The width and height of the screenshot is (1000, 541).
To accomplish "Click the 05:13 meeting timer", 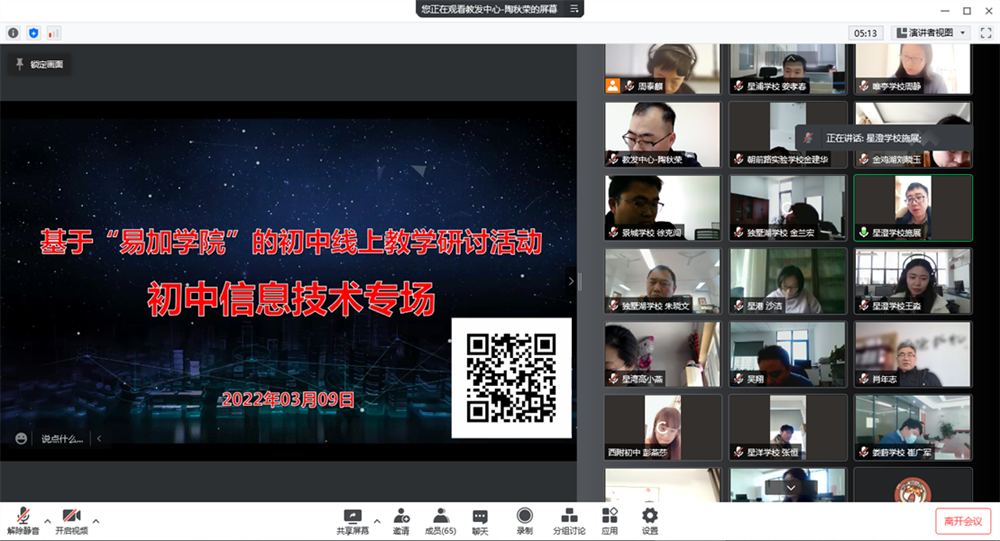I will tap(865, 33).
